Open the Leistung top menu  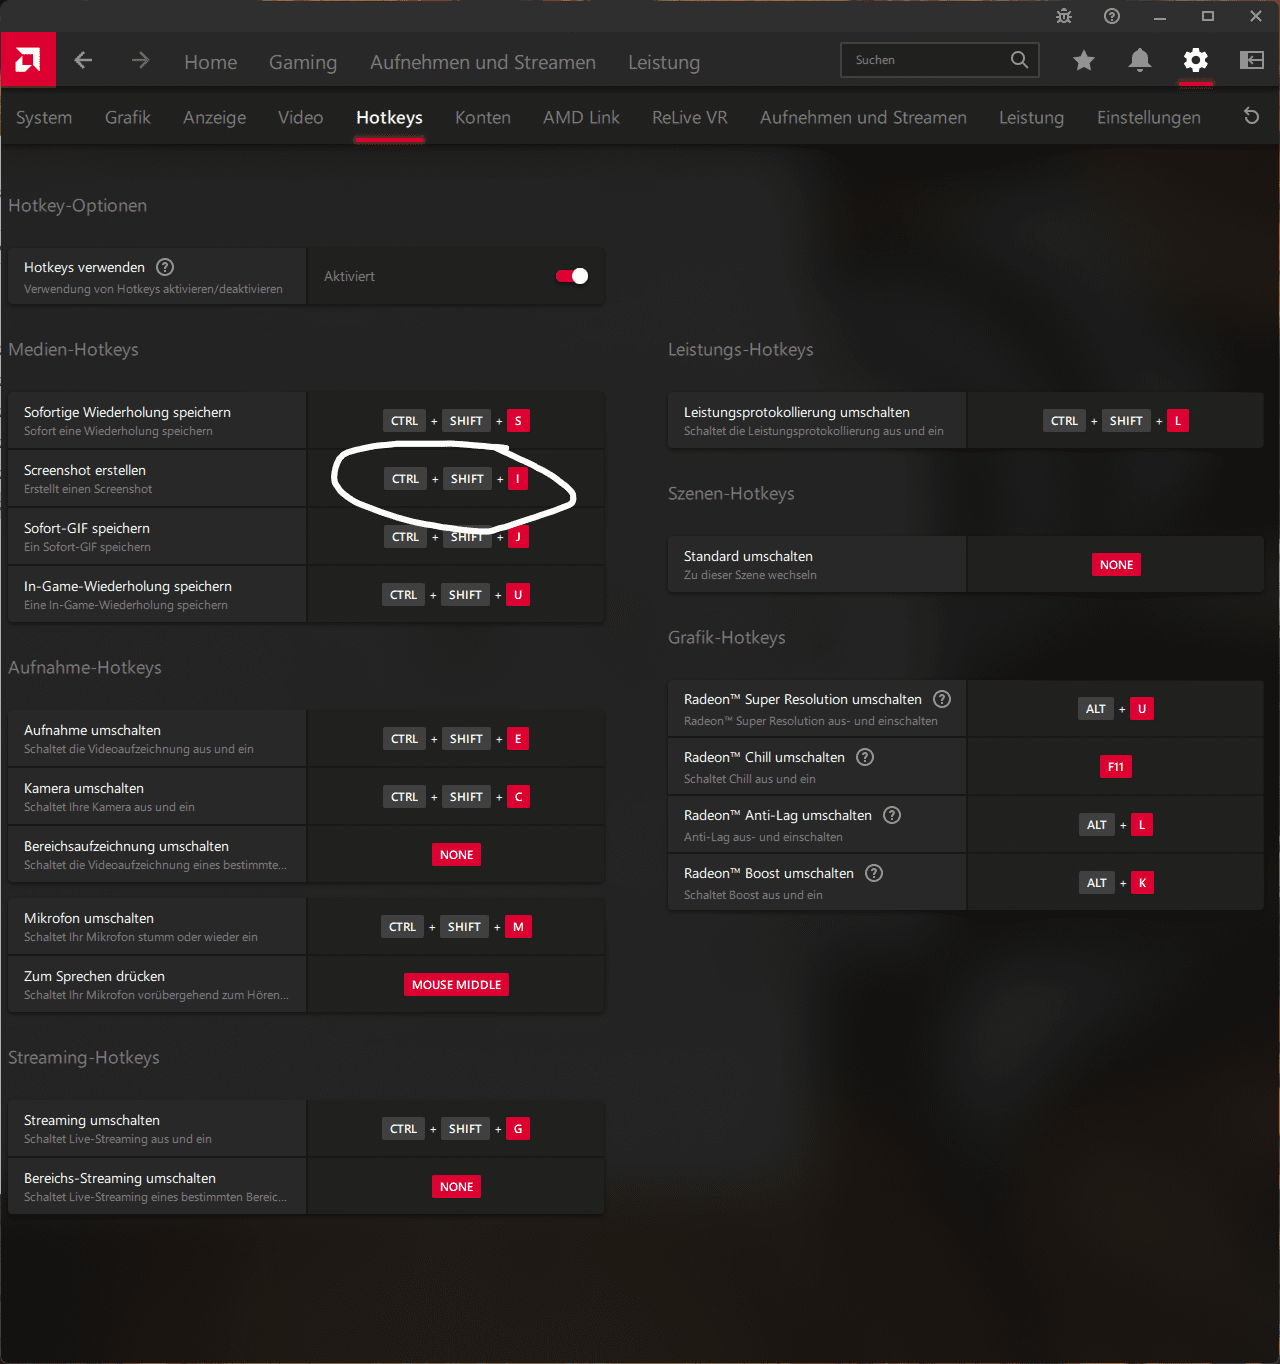click(x=664, y=62)
